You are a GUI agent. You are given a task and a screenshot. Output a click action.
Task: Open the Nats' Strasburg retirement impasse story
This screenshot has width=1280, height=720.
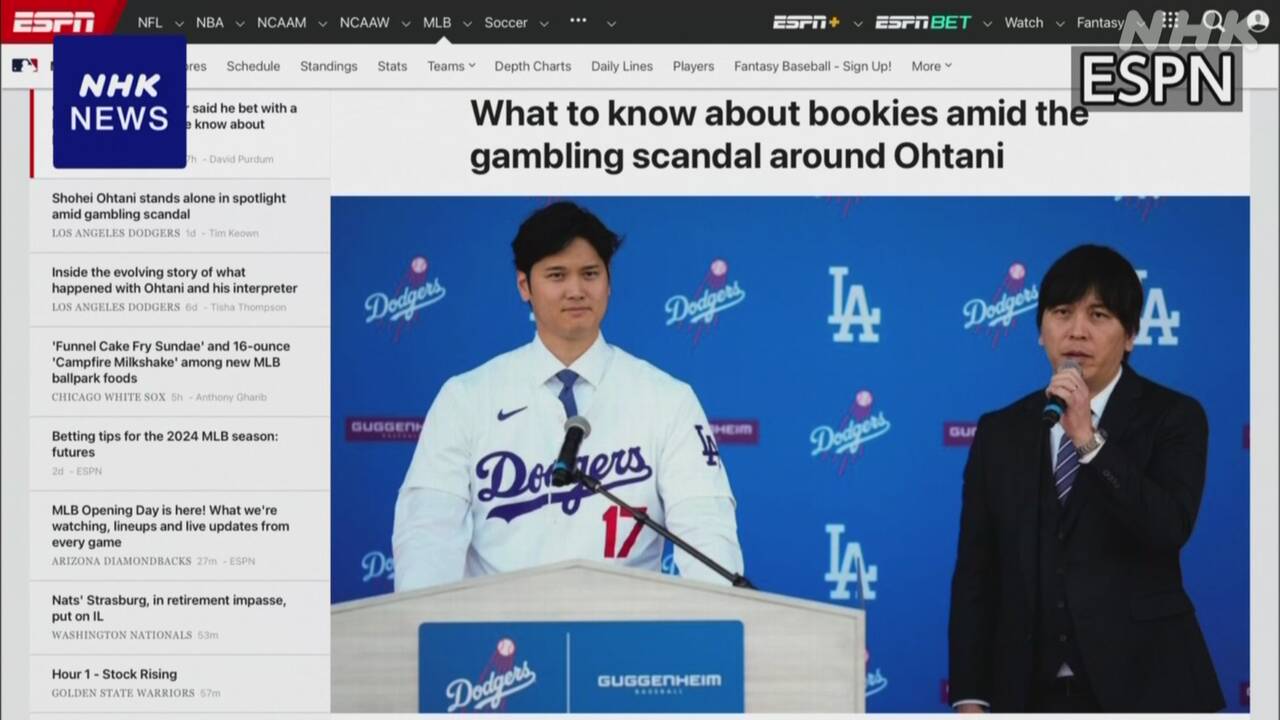coord(169,608)
